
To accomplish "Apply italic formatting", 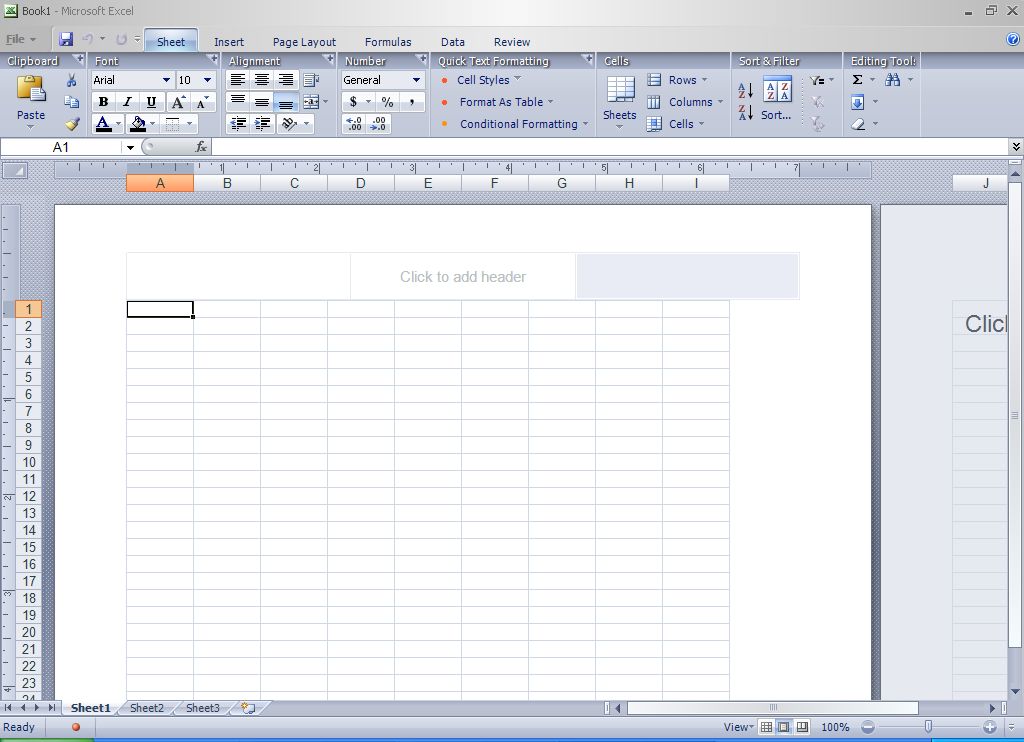I will (127, 101).
